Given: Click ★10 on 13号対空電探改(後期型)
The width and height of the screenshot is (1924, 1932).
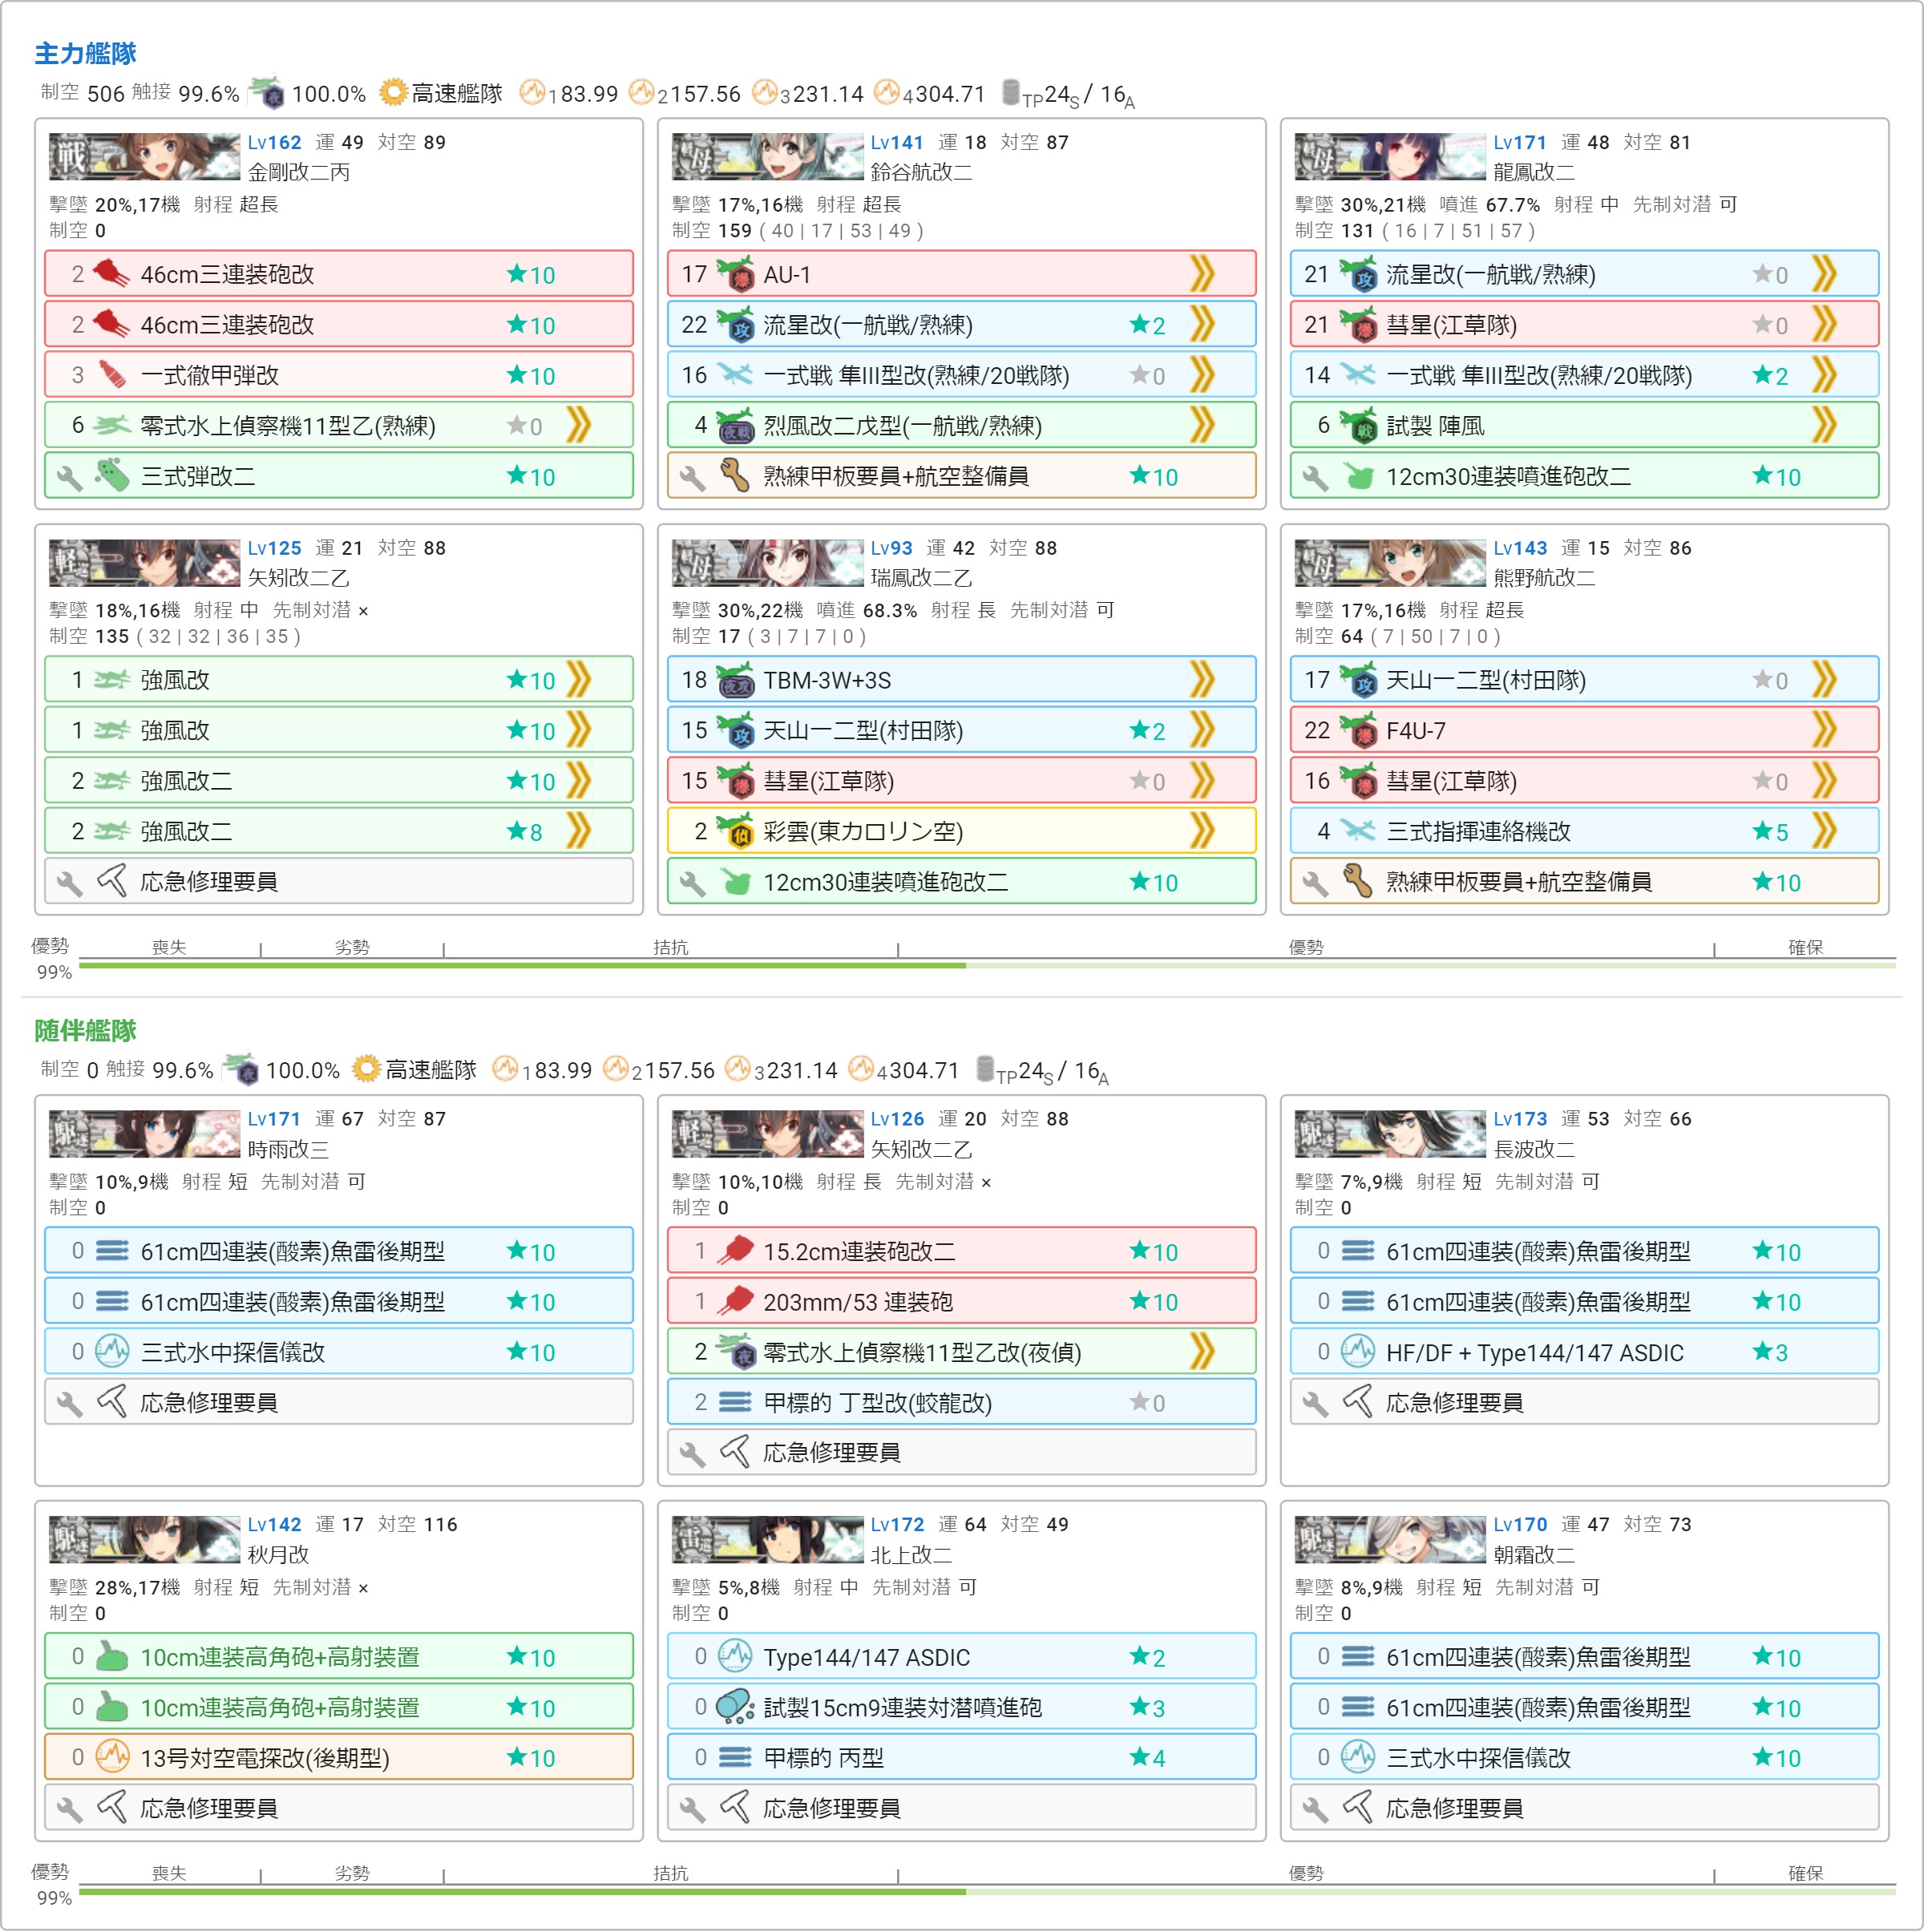Looking at the screenshot, I should click(531, 1758).
